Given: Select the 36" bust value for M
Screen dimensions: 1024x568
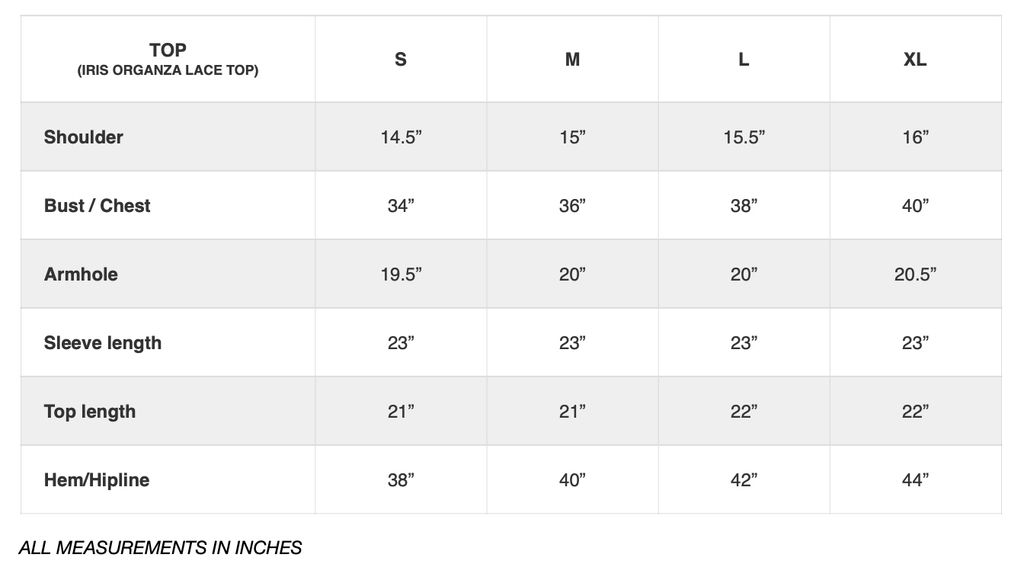Looking at the screenshot, I should pyautogui.click(x=572, y=206).
